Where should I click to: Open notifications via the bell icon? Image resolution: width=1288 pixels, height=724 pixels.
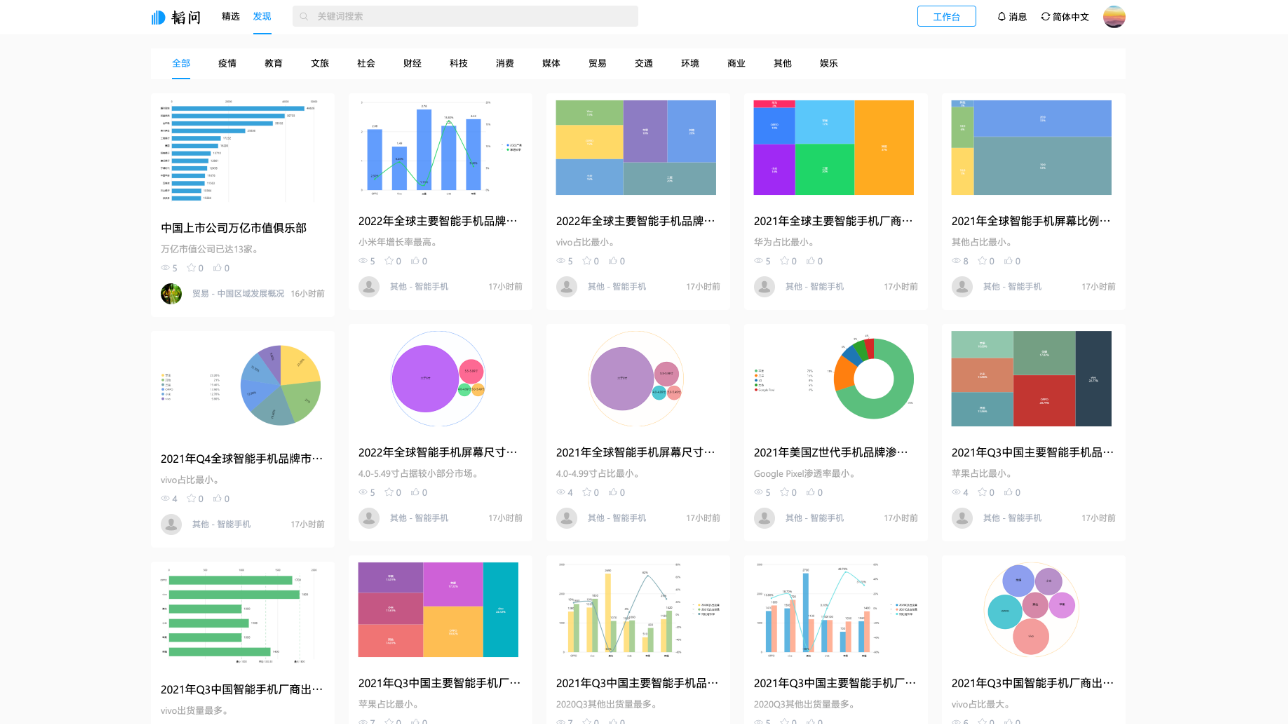1002,16
